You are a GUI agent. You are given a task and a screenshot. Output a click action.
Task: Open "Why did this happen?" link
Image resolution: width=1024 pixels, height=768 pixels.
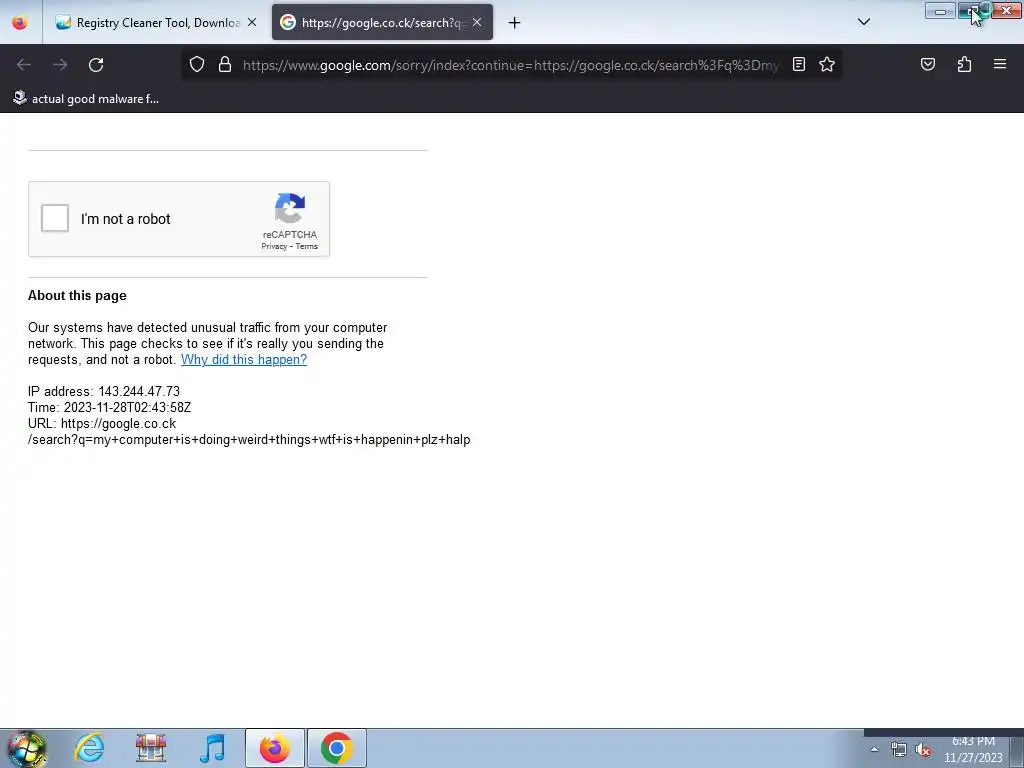[x=244, y=359]
